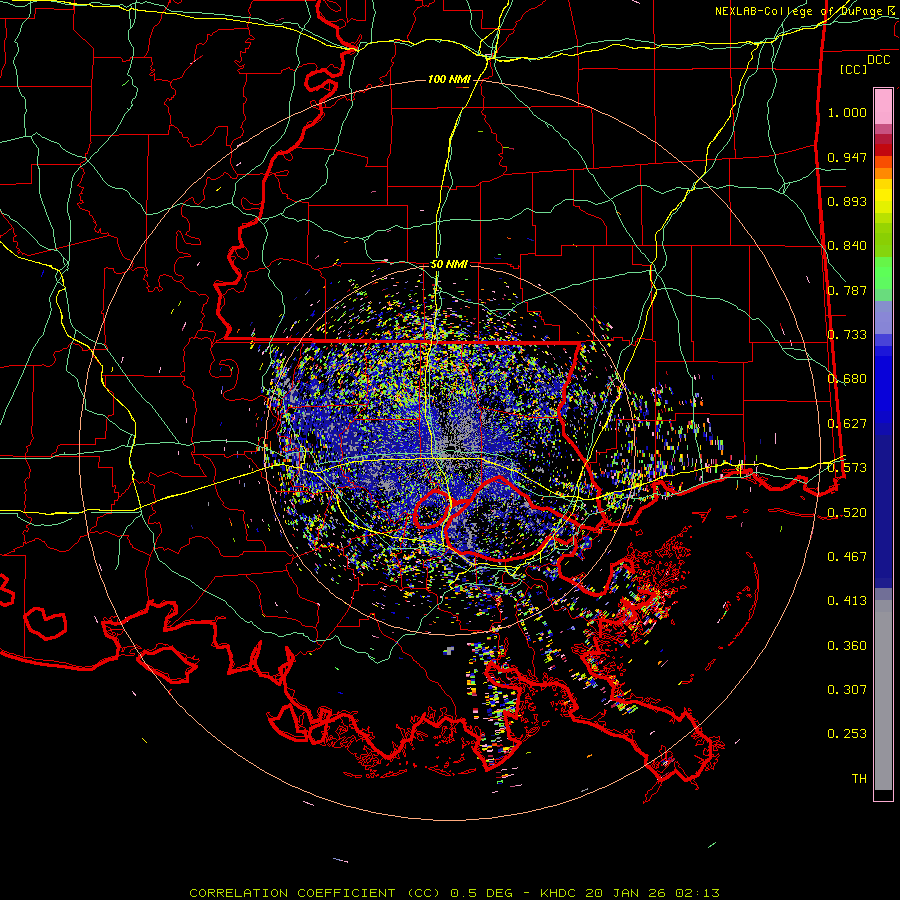Image resolution: width=900 pixels, height=900 pixels.
Task: Click the 50 NMI range ring label
Action: tap(449, 264)
